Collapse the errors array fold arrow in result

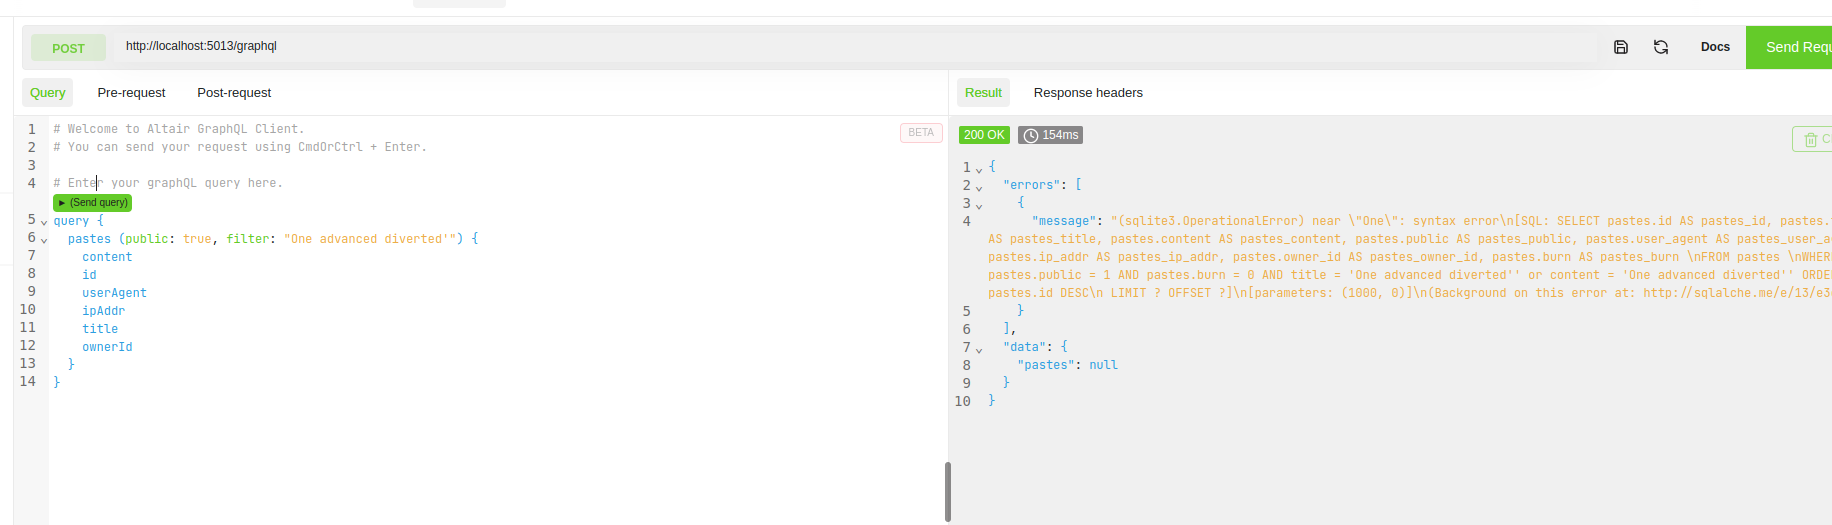[x=979, y=187]
